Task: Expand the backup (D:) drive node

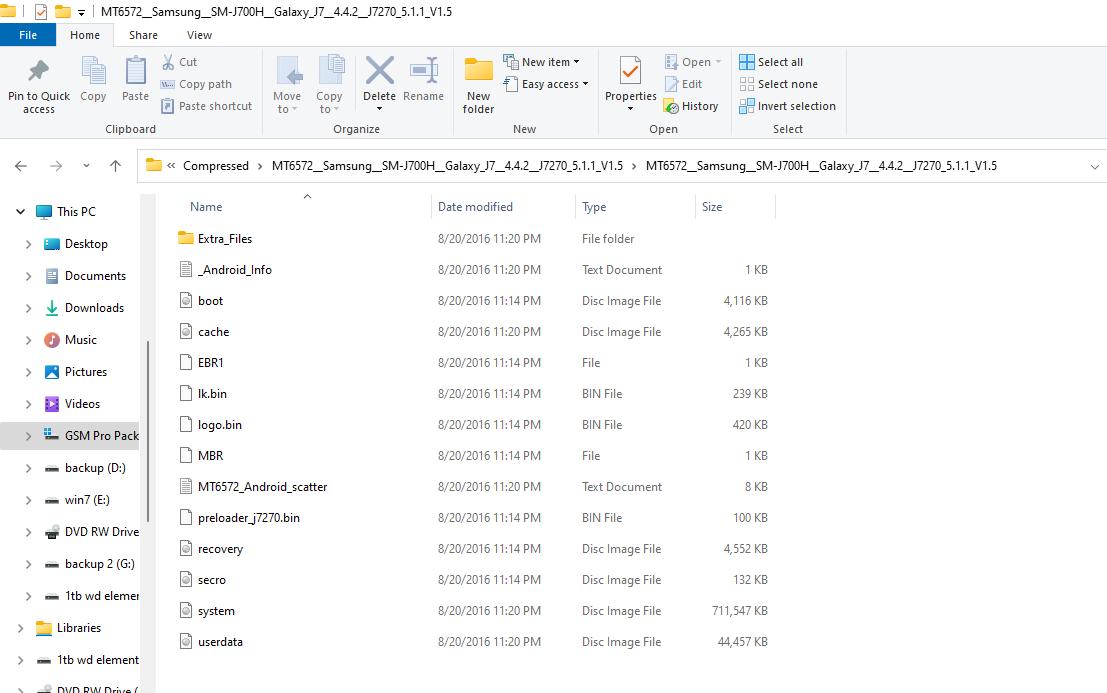Action: click(x=28, y=468)
